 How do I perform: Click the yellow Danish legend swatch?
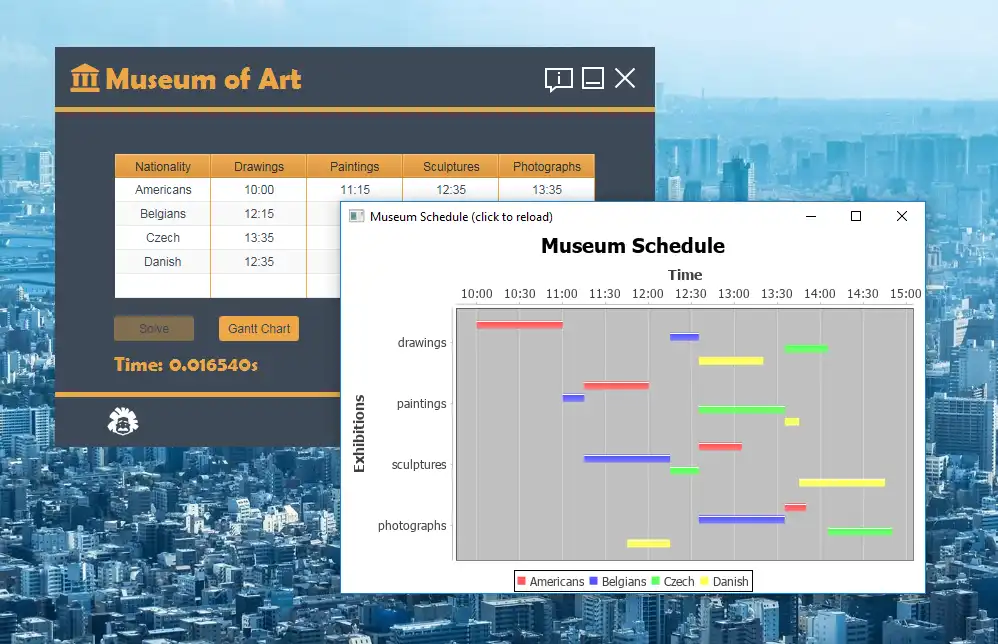tap(705, 581)
